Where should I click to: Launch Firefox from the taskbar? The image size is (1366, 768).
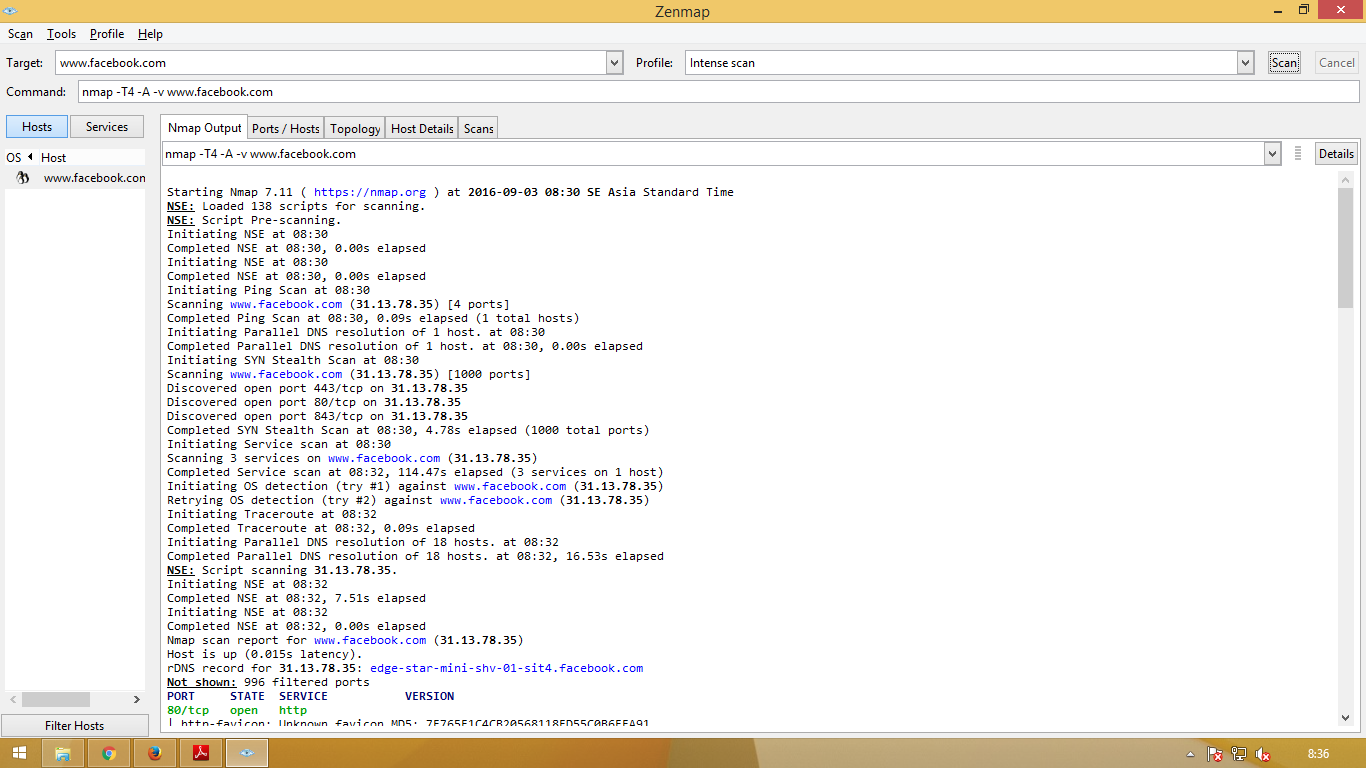pyautogui.click(x=155, y=753)
